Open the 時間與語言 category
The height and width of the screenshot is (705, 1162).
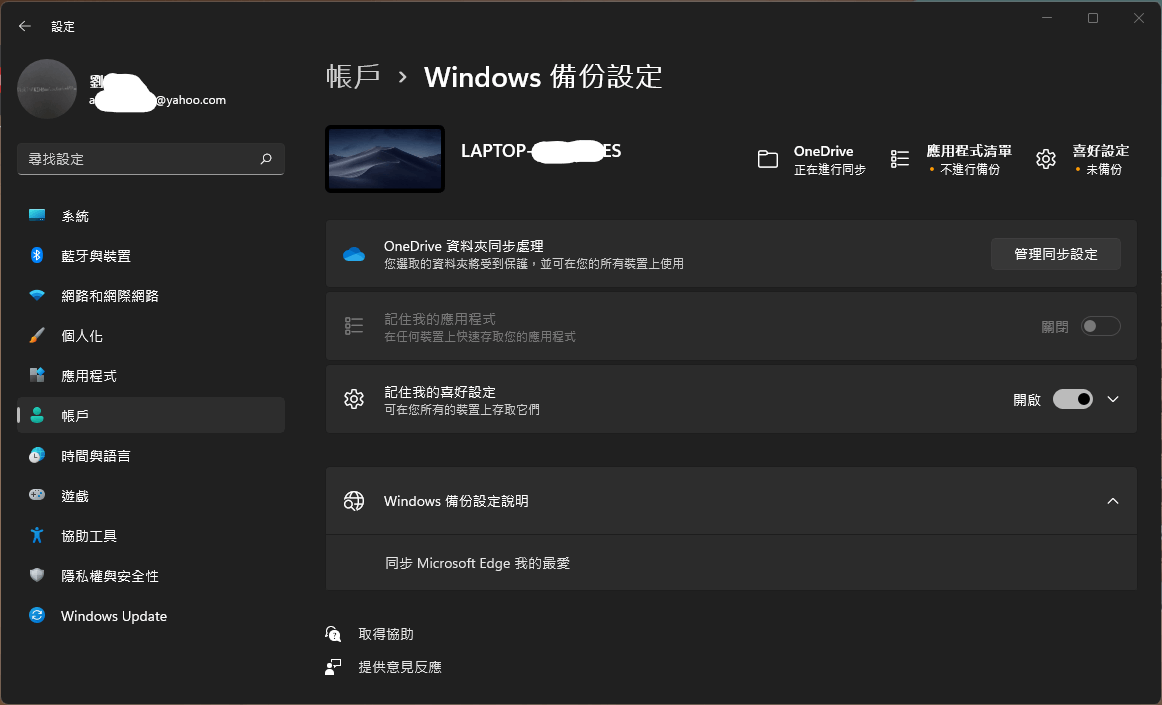pyautogui.click(x=151, y=456)
